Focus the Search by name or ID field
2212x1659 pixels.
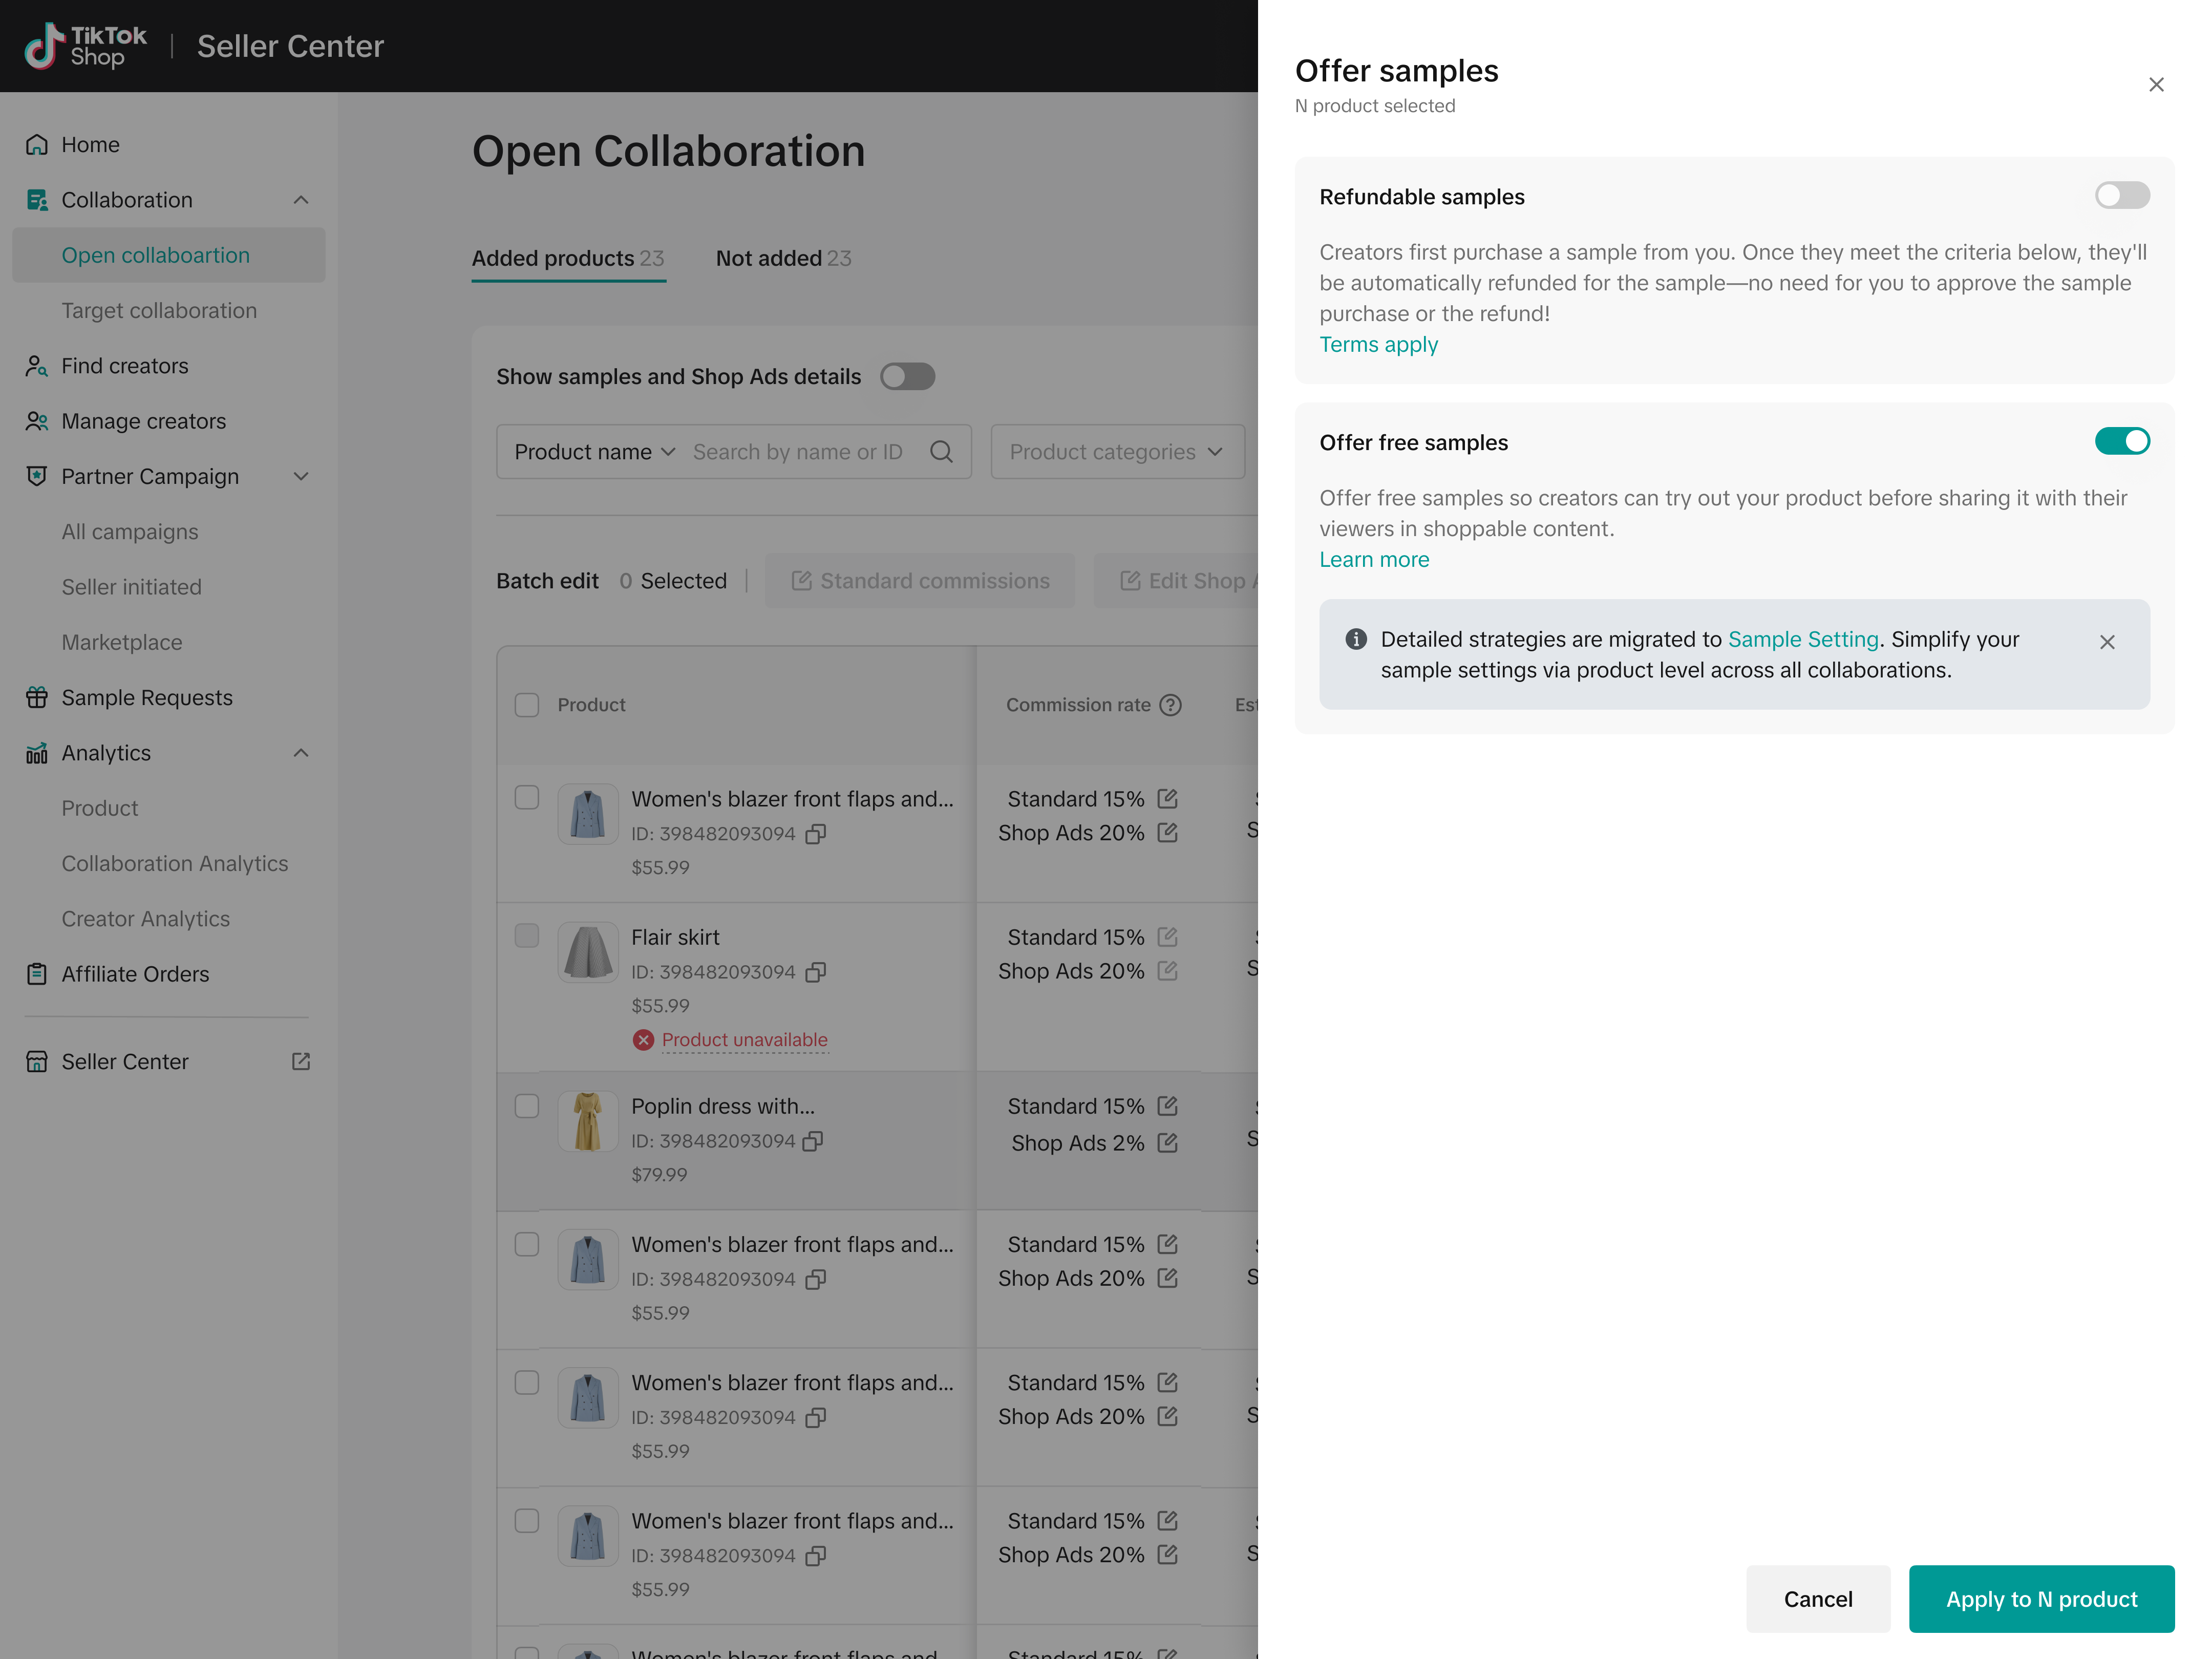point(798,452)
